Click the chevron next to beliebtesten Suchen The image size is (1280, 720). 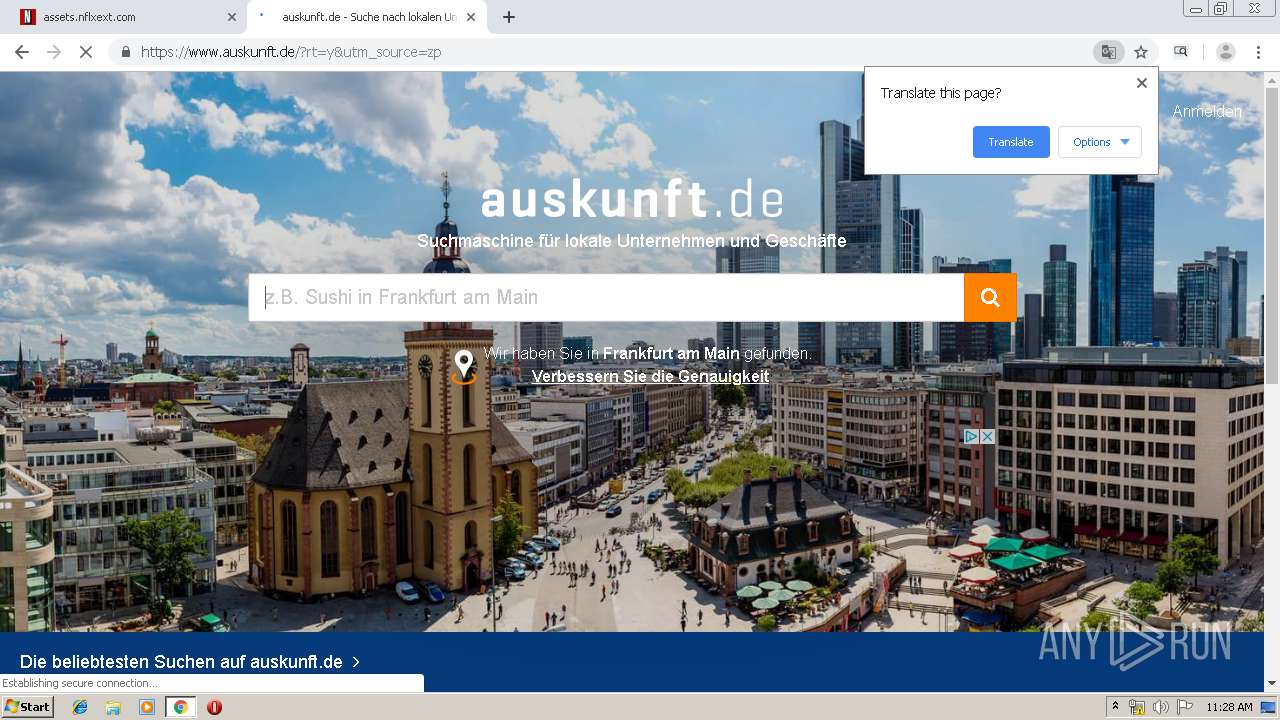[356, 662]
